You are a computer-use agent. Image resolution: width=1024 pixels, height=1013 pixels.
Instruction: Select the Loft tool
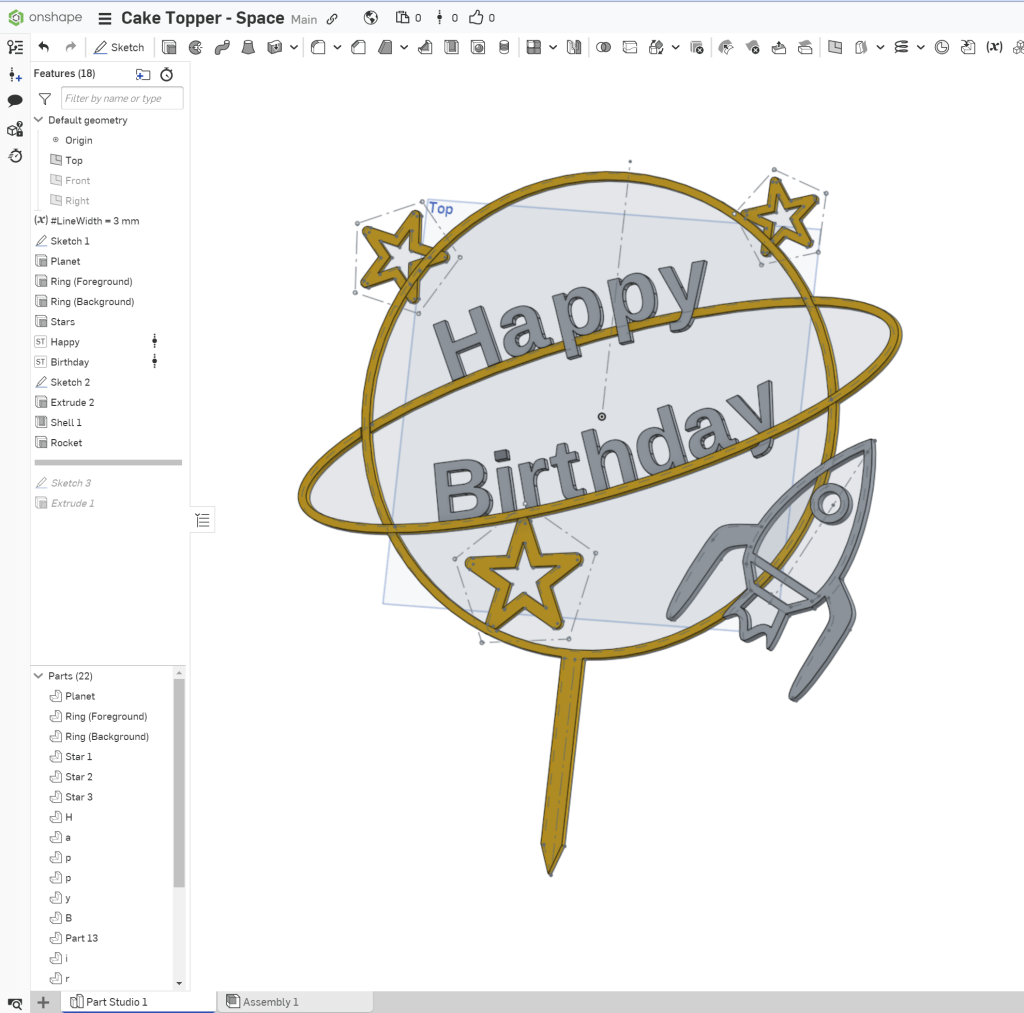point(248,47)
